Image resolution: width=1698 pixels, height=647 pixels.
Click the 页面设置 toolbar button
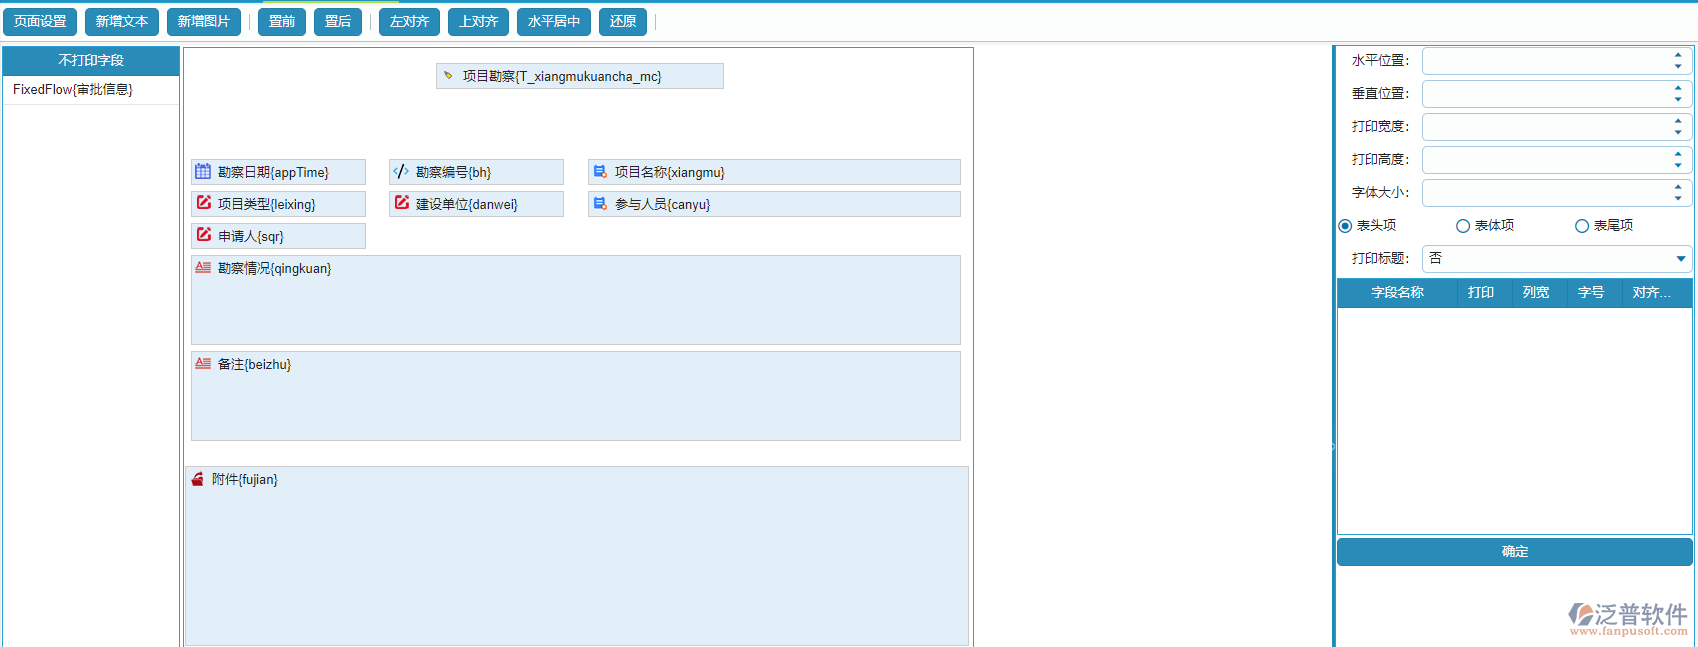tap(40, 21)
